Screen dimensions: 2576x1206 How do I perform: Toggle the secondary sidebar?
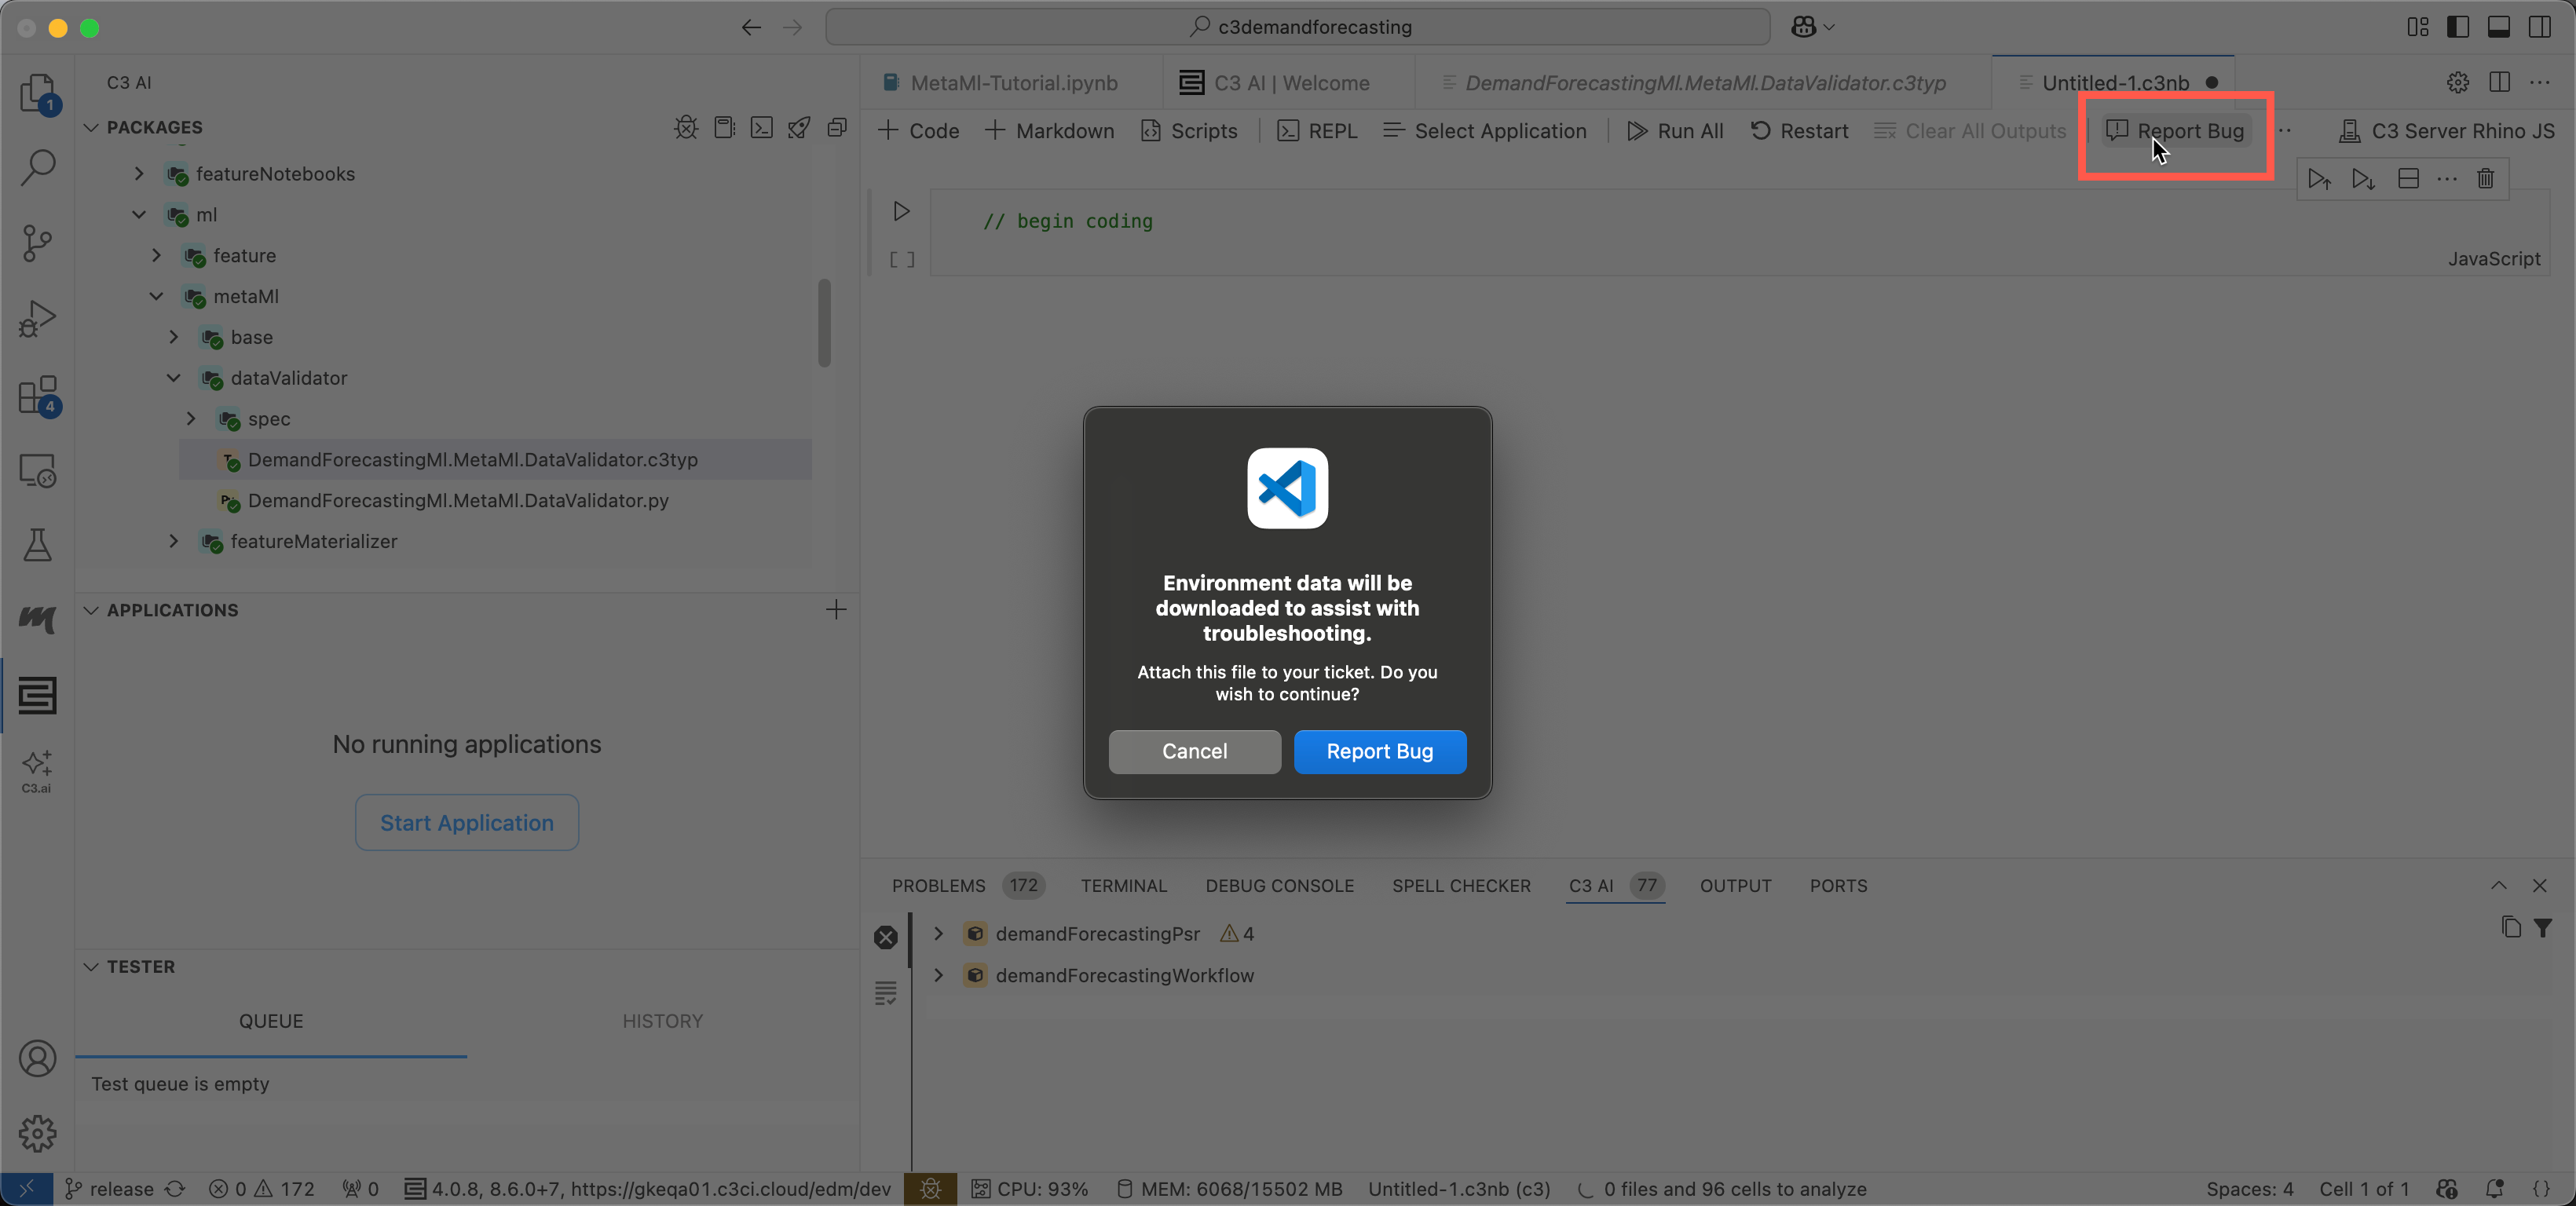click(2540, 27)
